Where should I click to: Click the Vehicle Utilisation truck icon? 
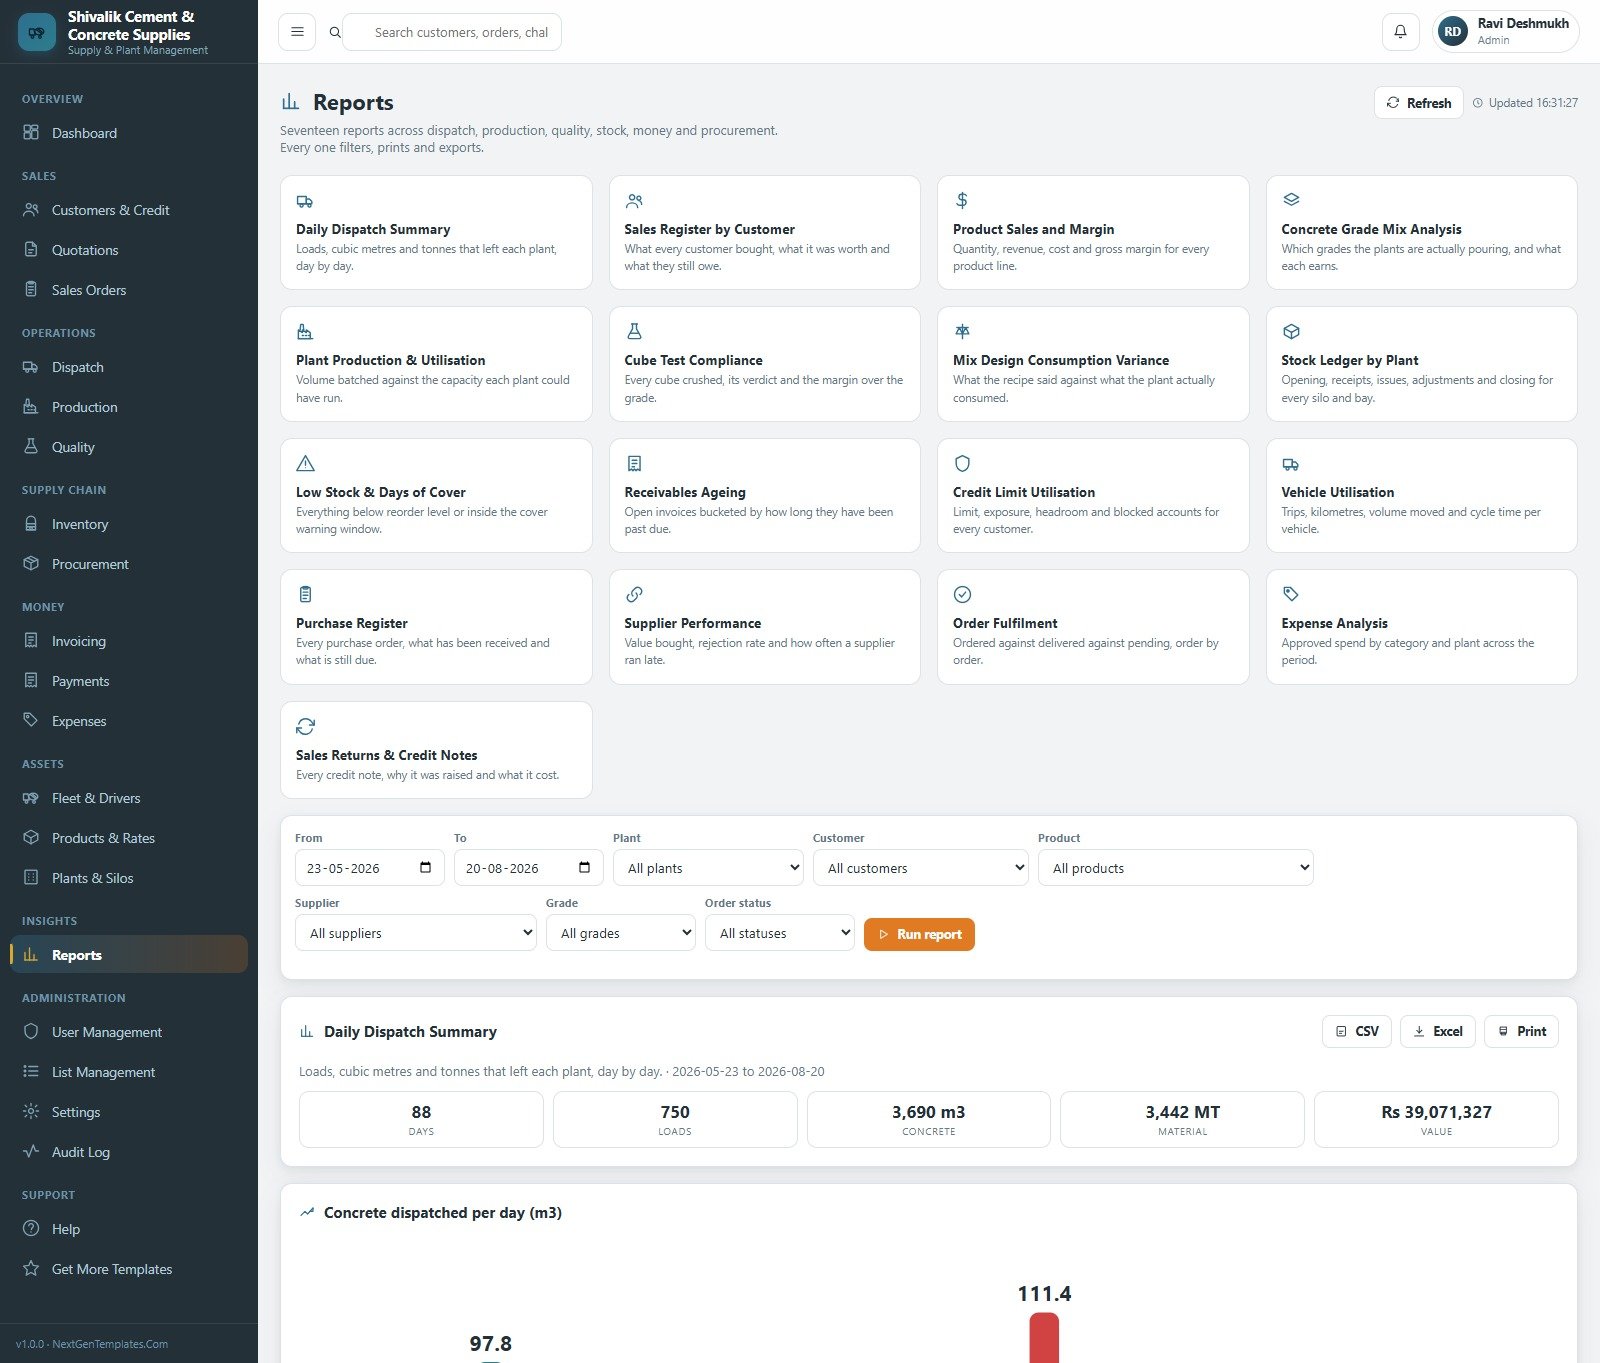[x=1291, y=464]
